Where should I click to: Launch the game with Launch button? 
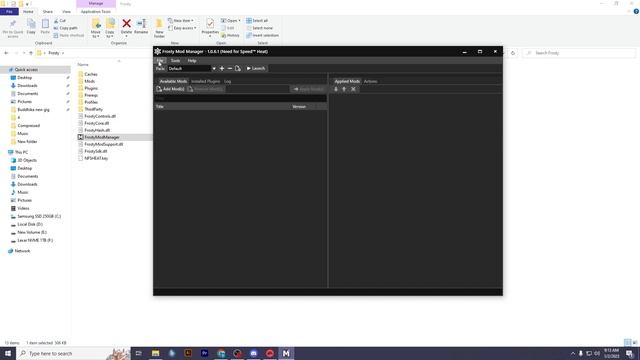256,69
